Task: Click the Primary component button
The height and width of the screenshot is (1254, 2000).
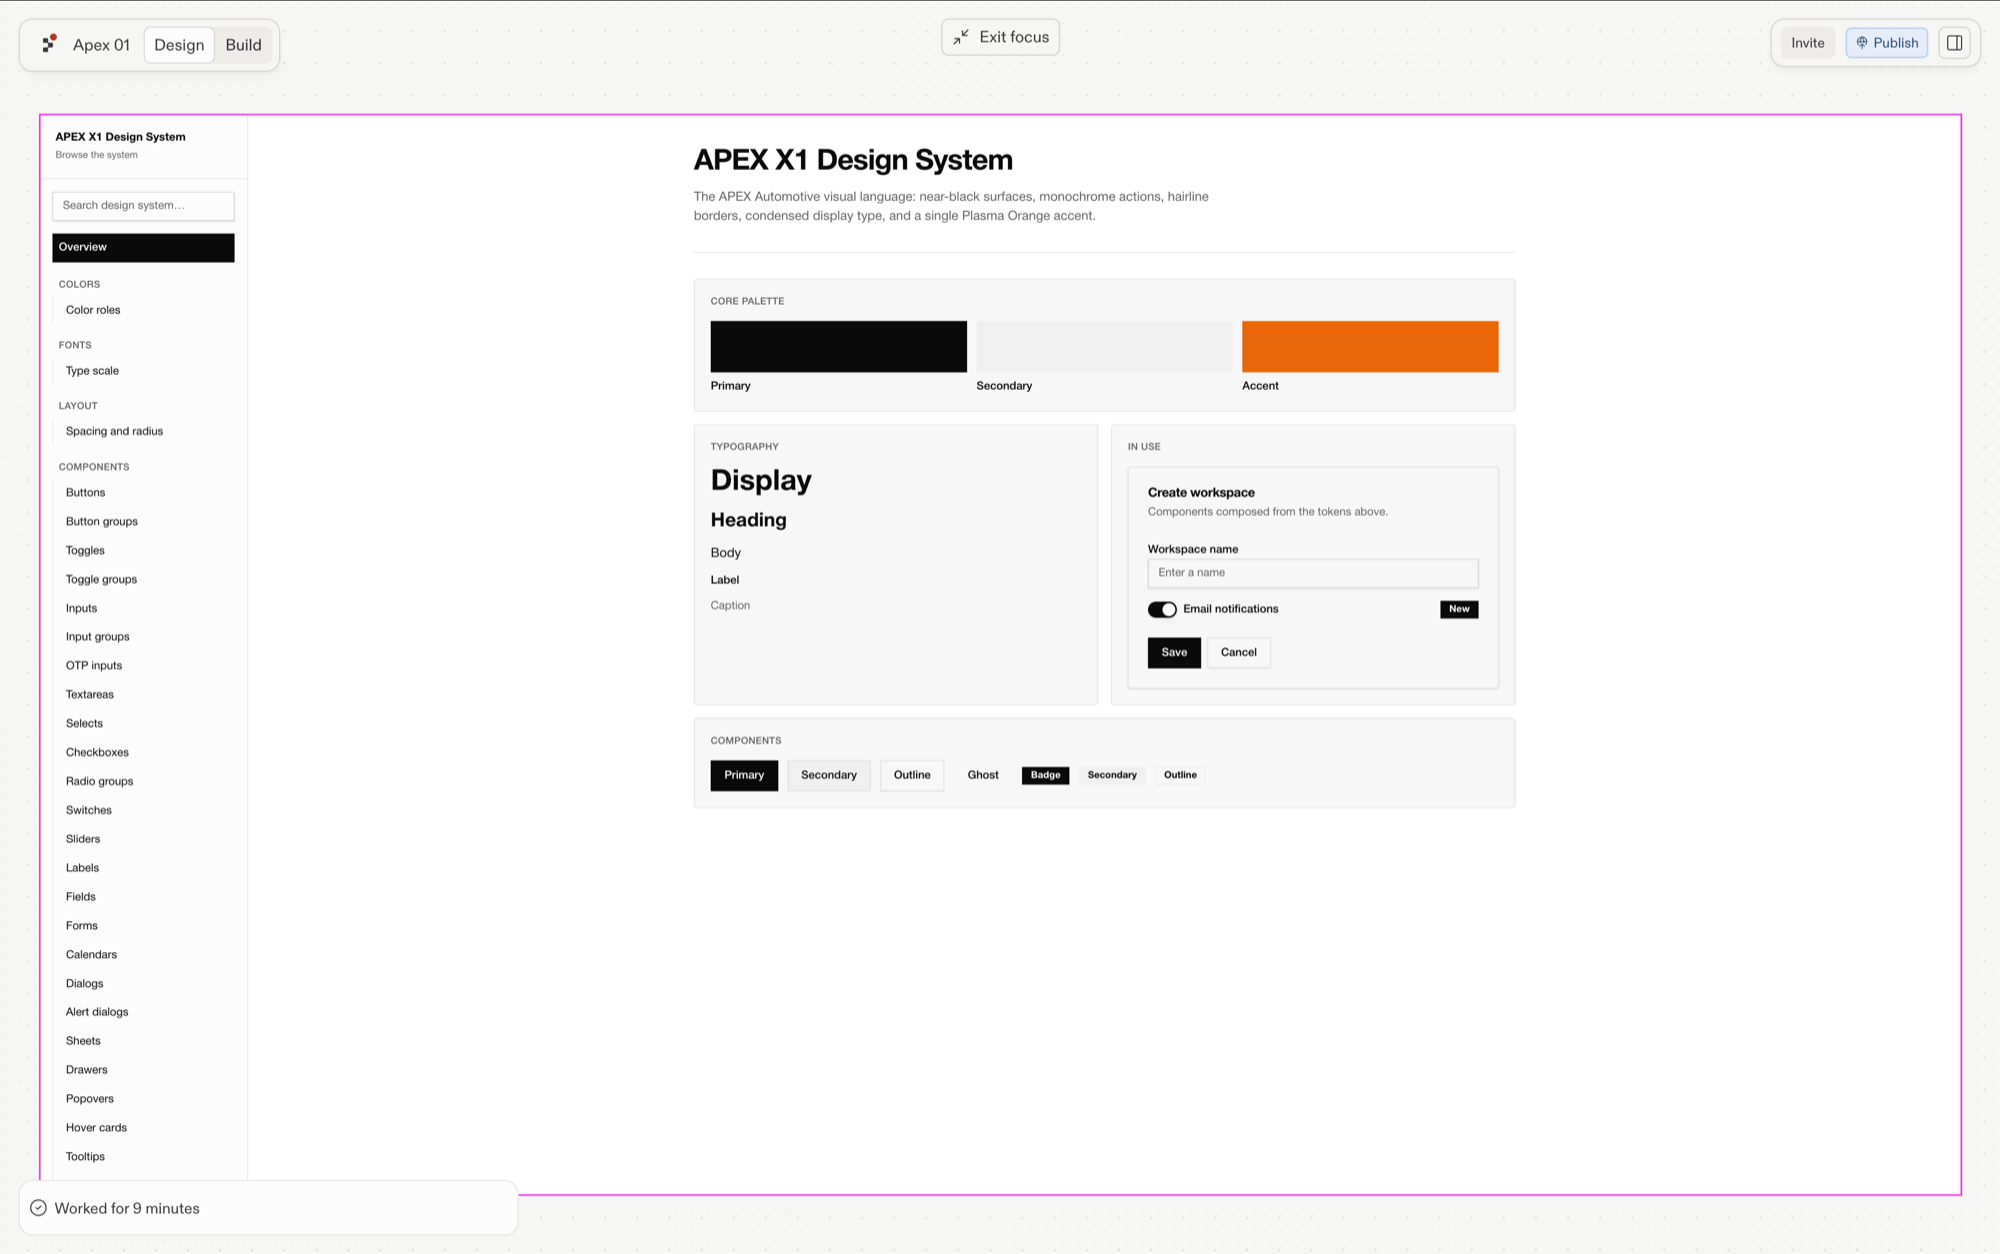Action: click(744, 775)
